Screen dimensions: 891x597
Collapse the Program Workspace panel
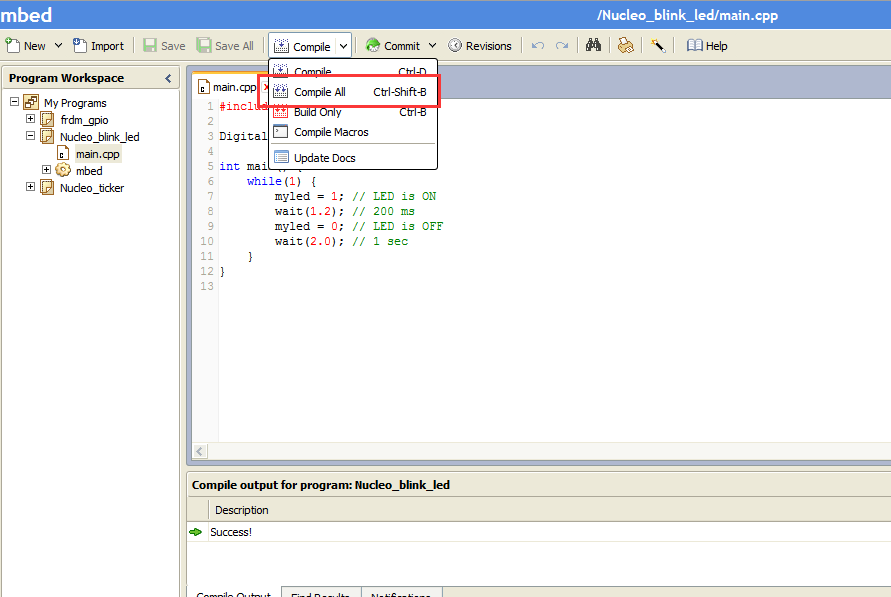coord(168,78)
